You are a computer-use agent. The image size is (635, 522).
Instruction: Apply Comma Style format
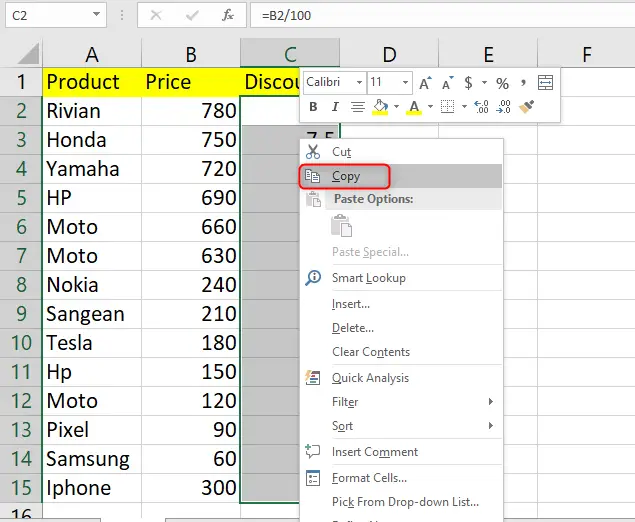[x=523, y=83]
